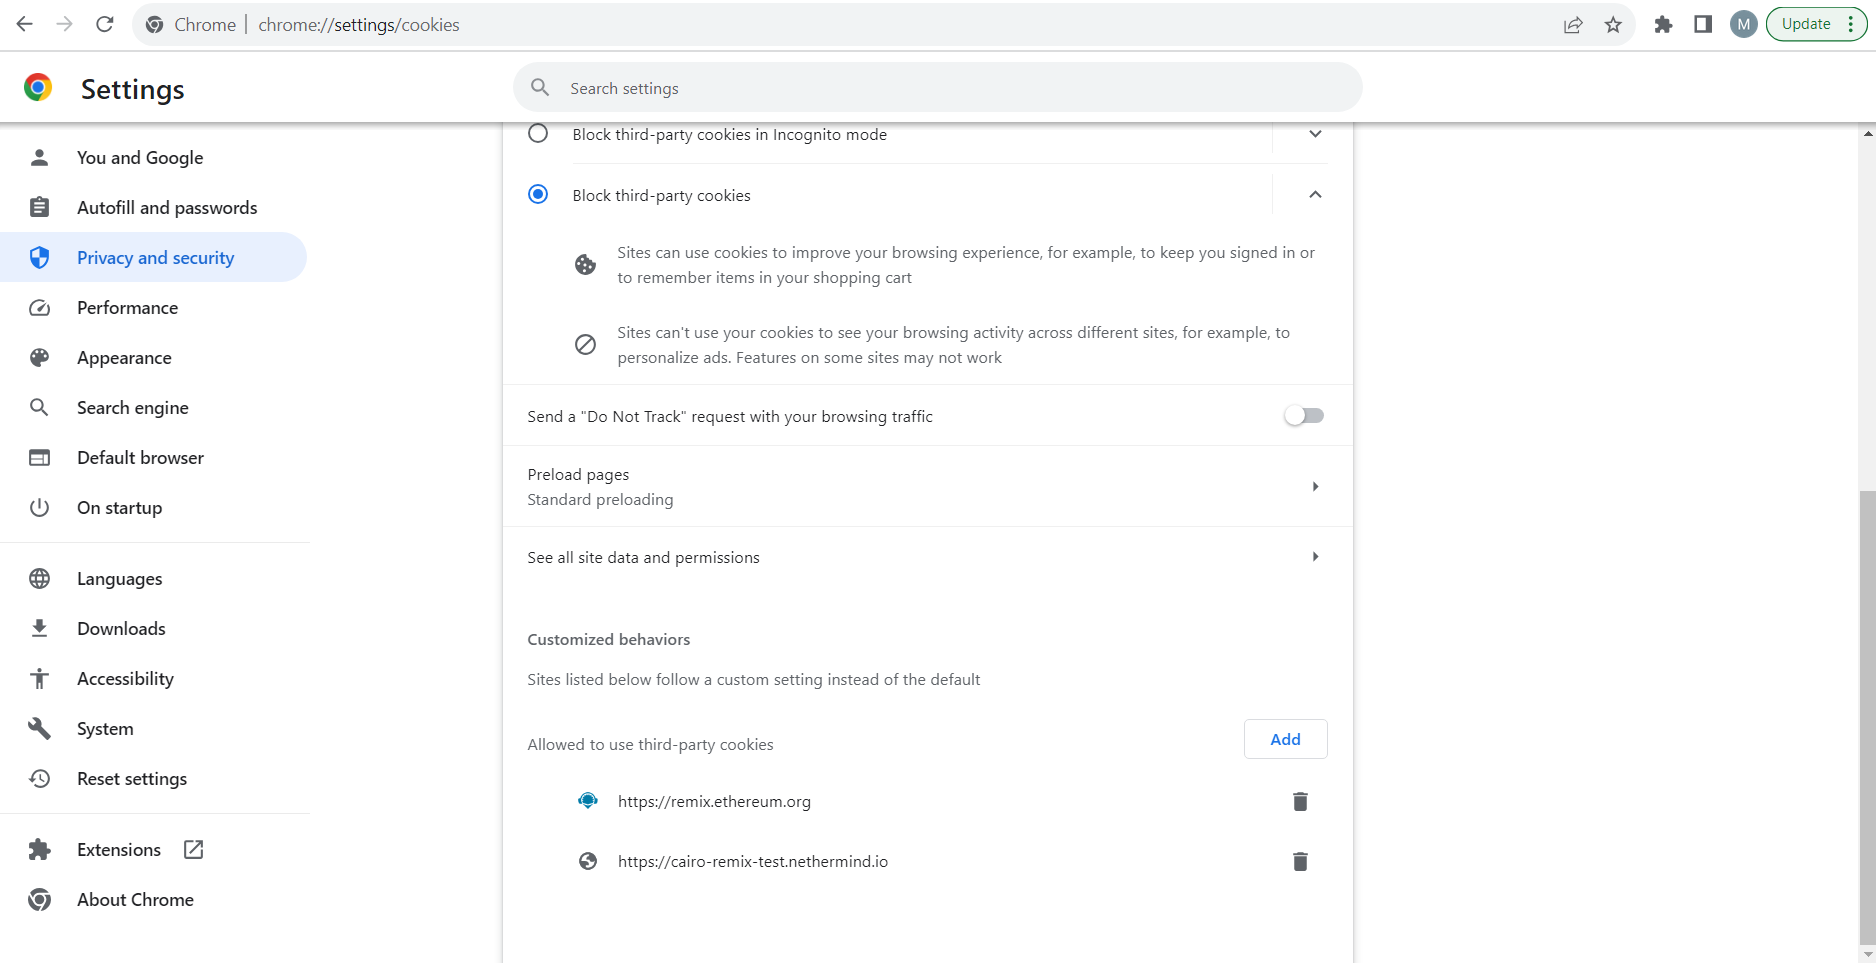
Task: Select Privacy and security section
Action: [x=155, y=257]
